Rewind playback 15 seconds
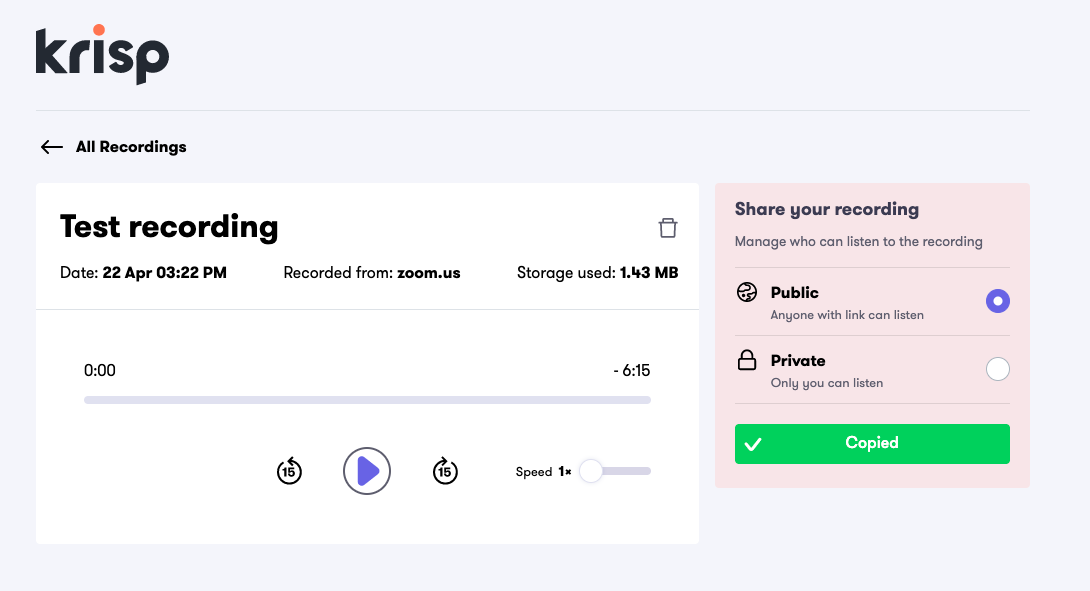 289,471
